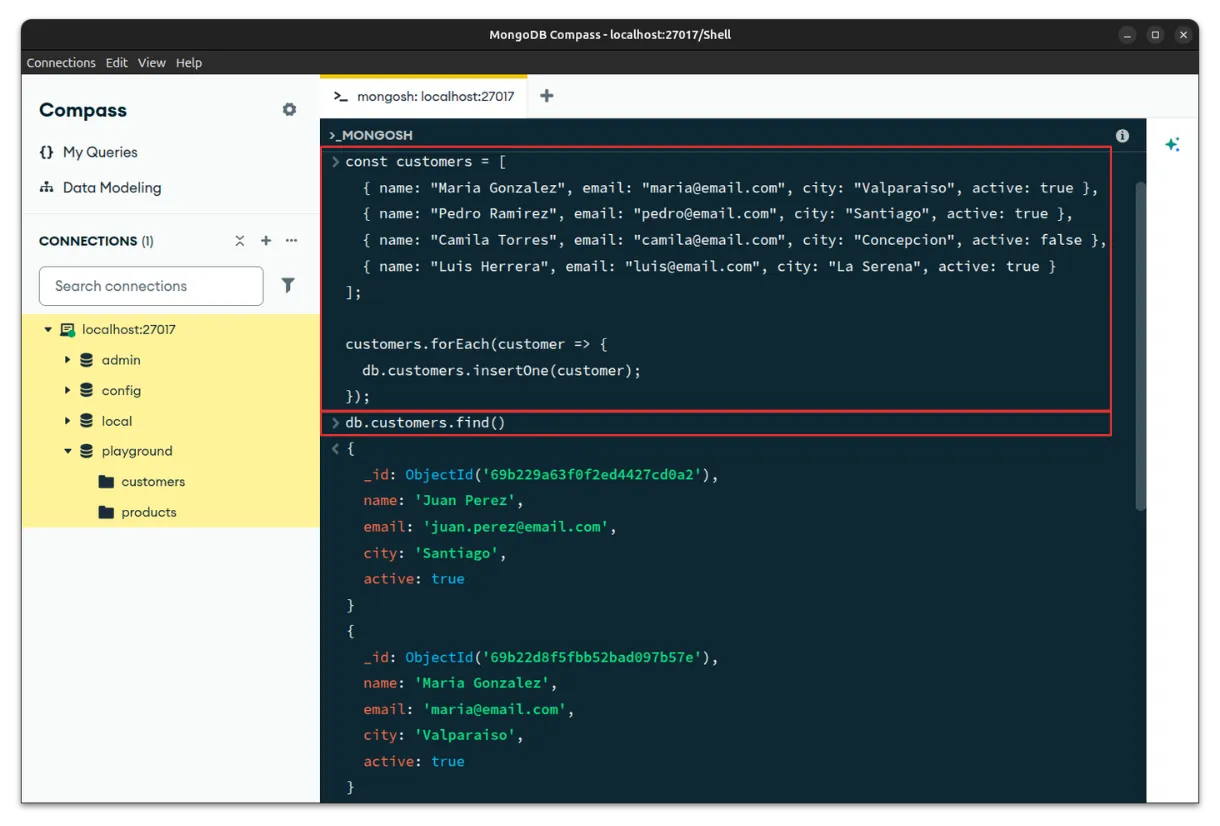Open Compass settings gear icon
Viewport: 1220px width, 826px height.
[289, 110]
